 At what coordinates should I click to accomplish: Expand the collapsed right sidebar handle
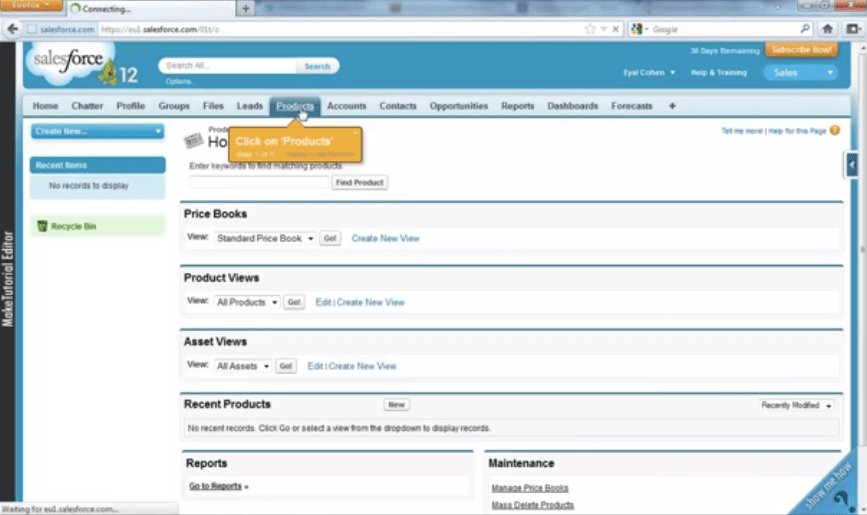(x=852, y=165)
